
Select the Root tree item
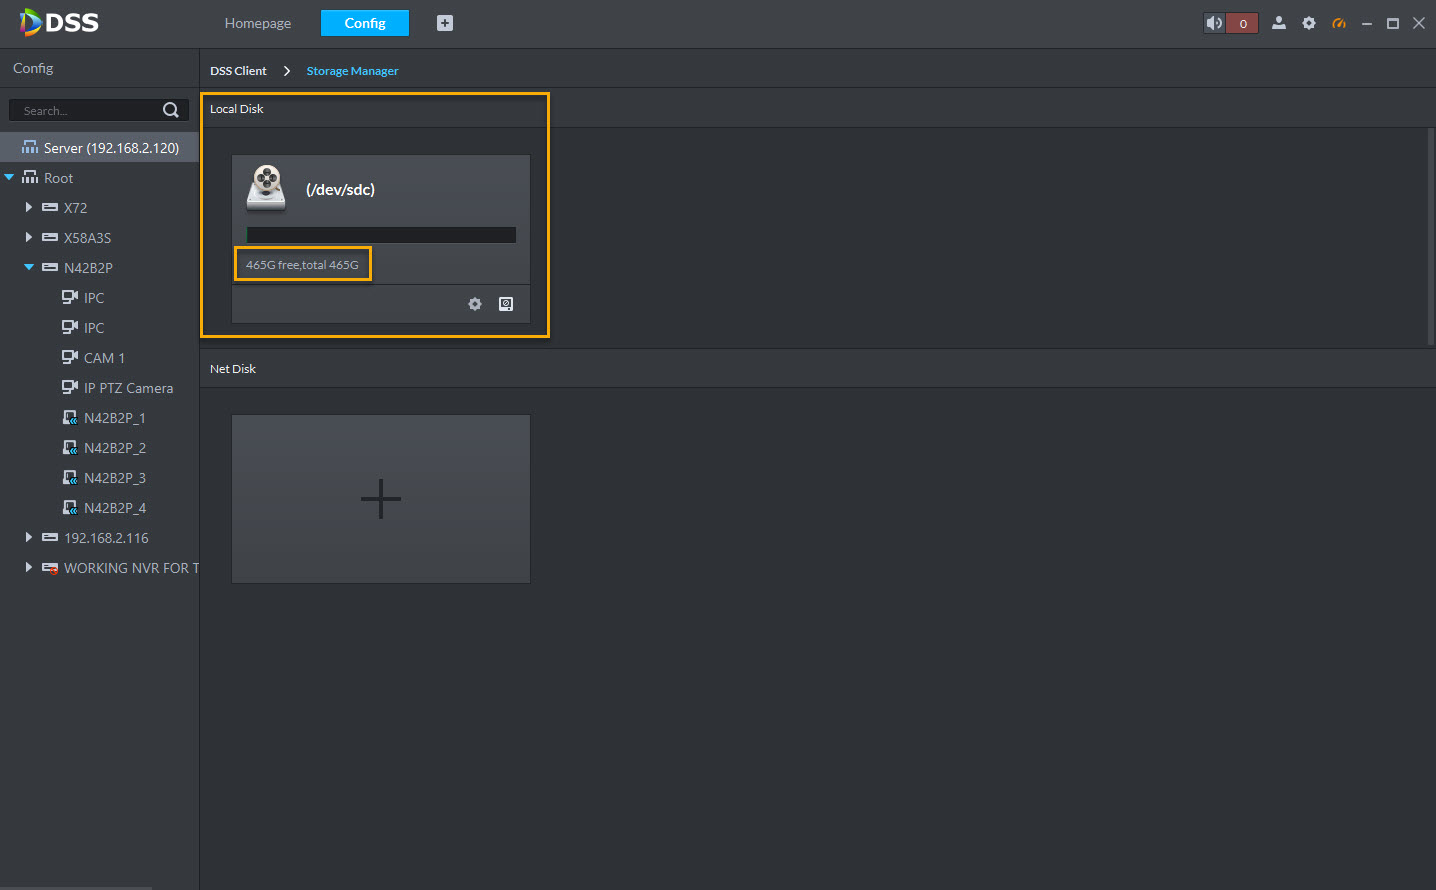[58, 178]
